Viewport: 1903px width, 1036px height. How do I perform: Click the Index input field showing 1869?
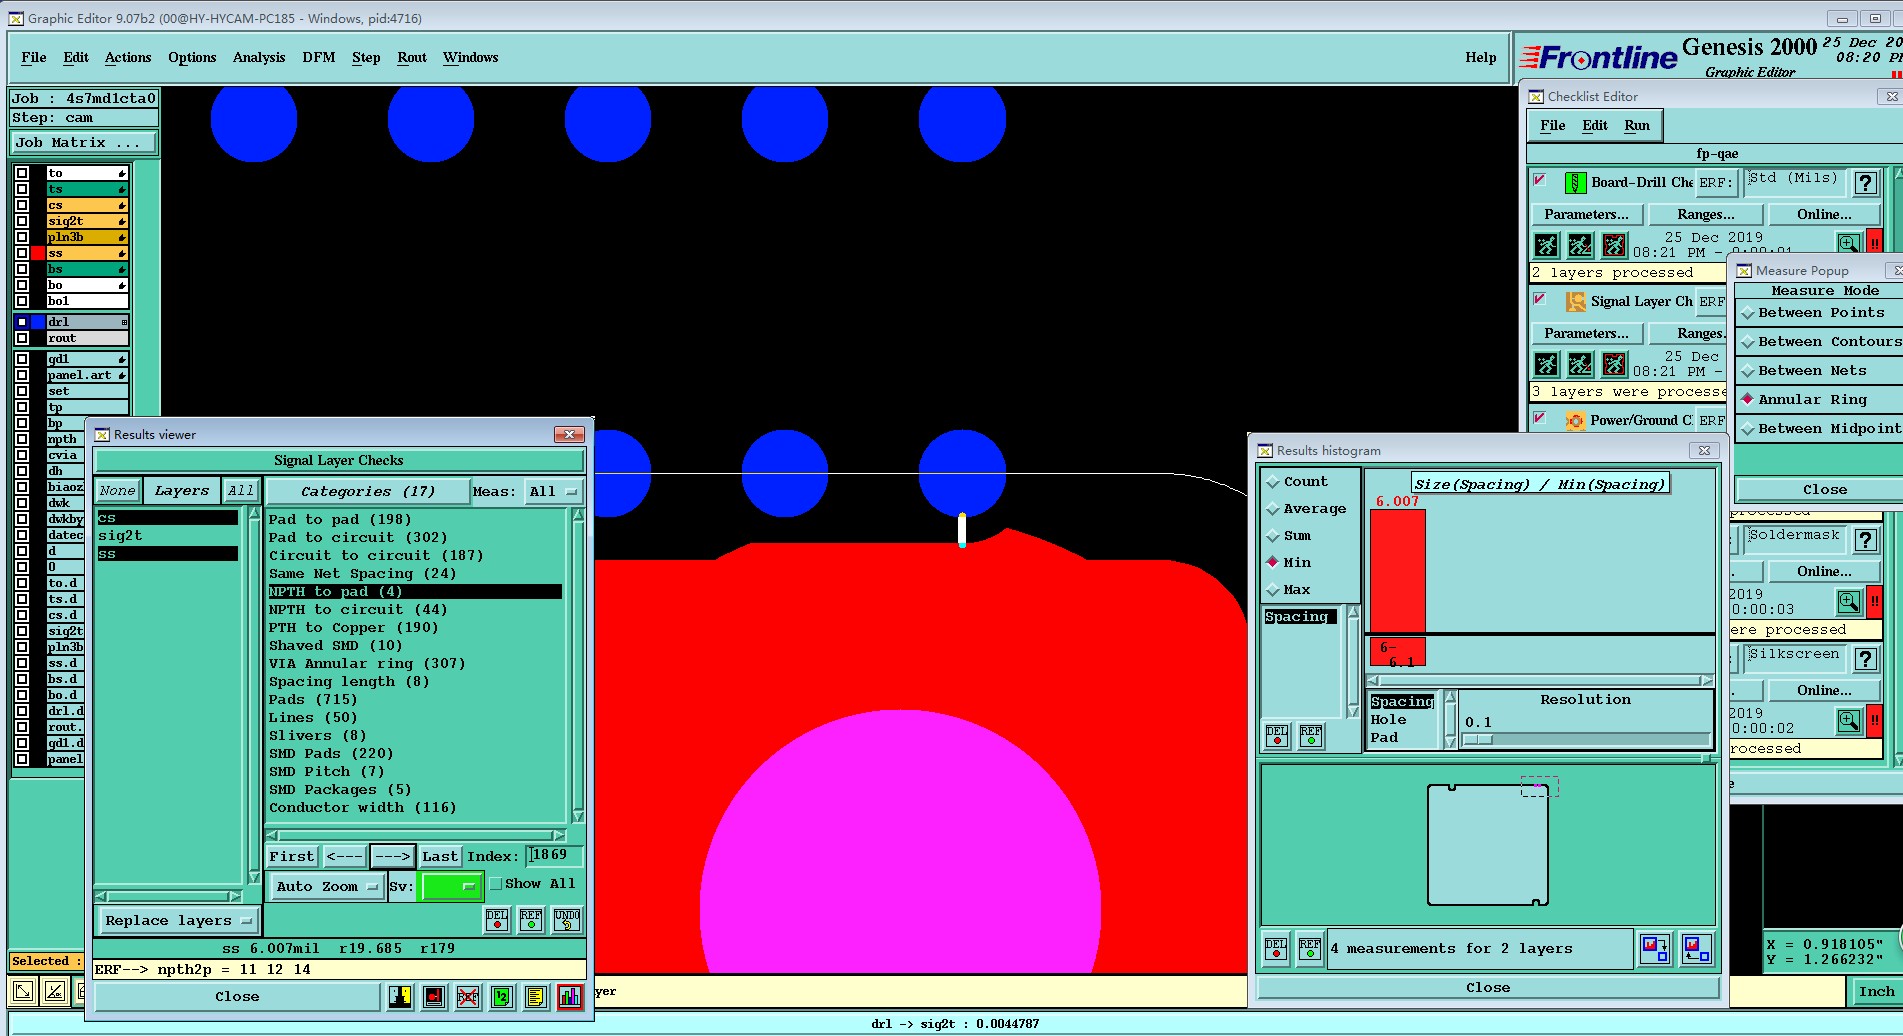(554, 856)
